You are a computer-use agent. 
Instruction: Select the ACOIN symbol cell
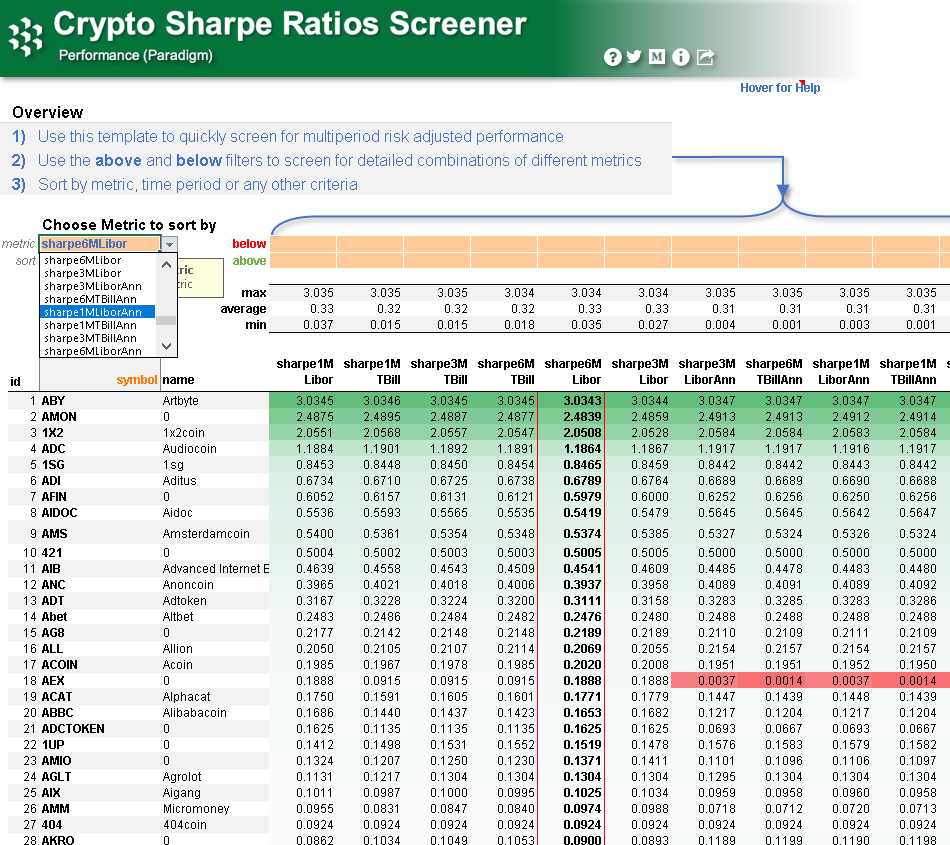[100, 664]
